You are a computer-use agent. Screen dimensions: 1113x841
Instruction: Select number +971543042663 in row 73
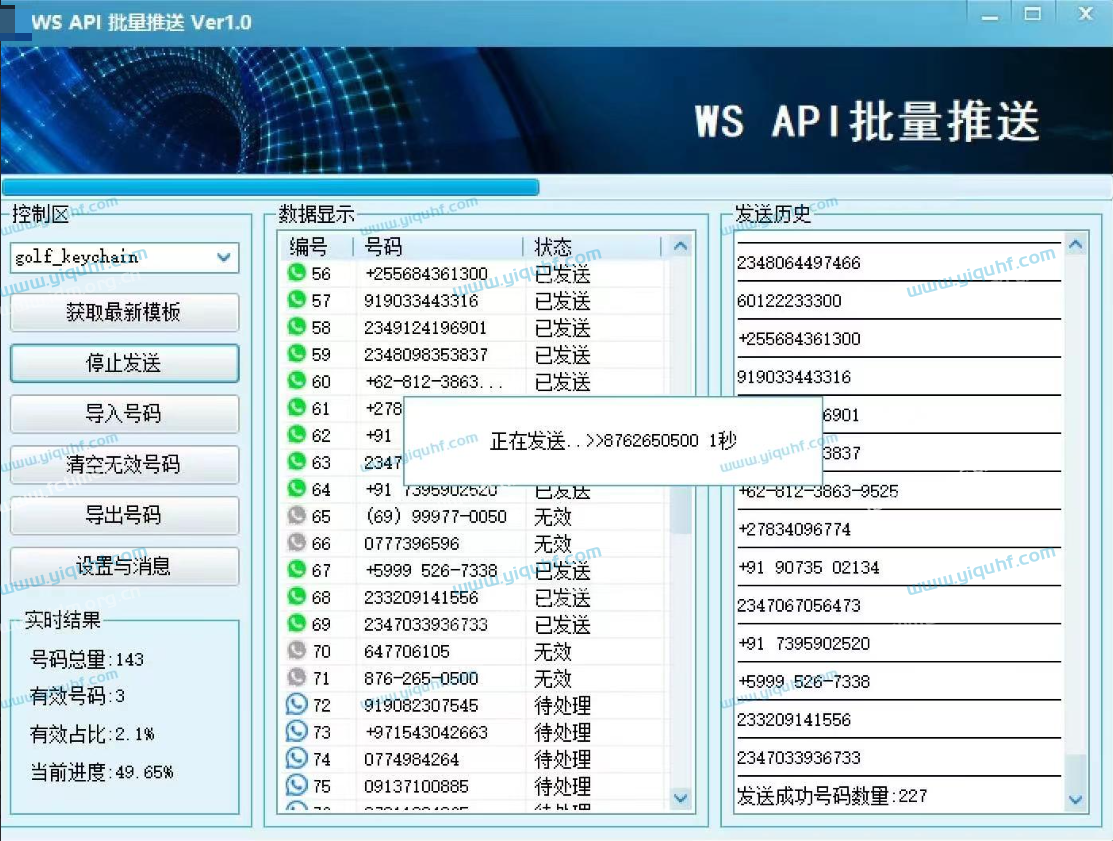(426, 732)
